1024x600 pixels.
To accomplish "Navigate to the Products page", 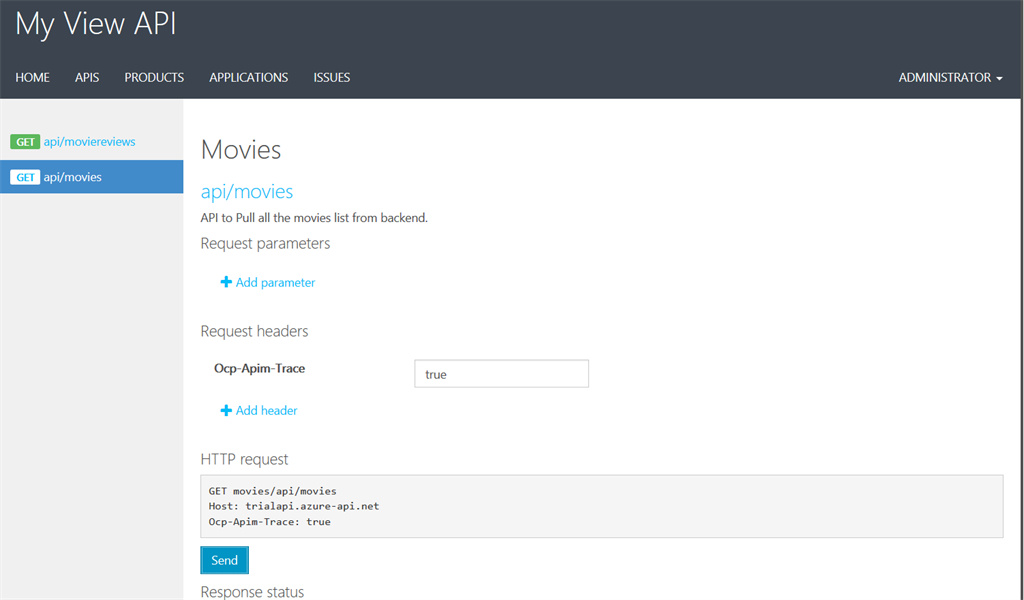I will pos(154,78).
